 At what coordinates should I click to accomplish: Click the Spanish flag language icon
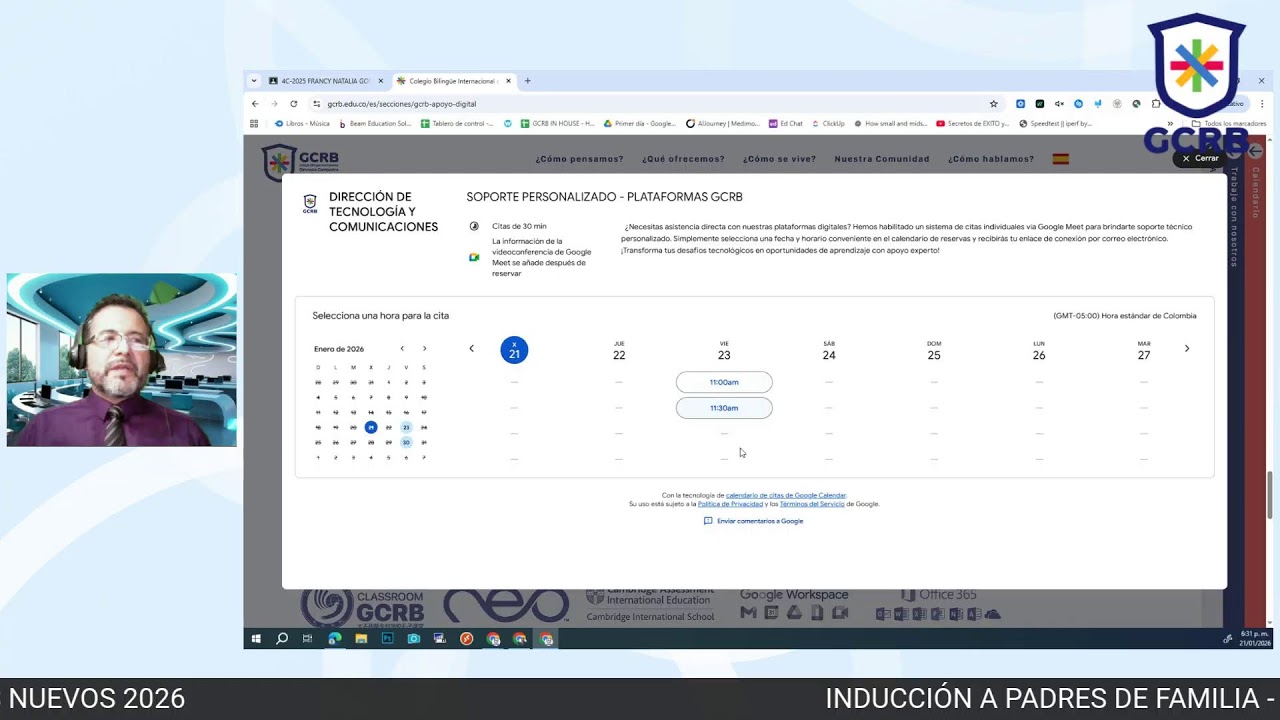pyautogui.click(x=1061, y=159)
